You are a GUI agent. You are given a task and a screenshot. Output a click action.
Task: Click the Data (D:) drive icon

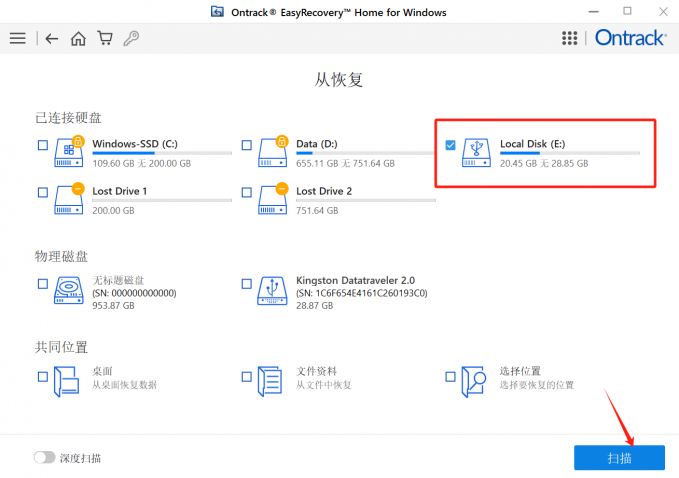(273, 152)
